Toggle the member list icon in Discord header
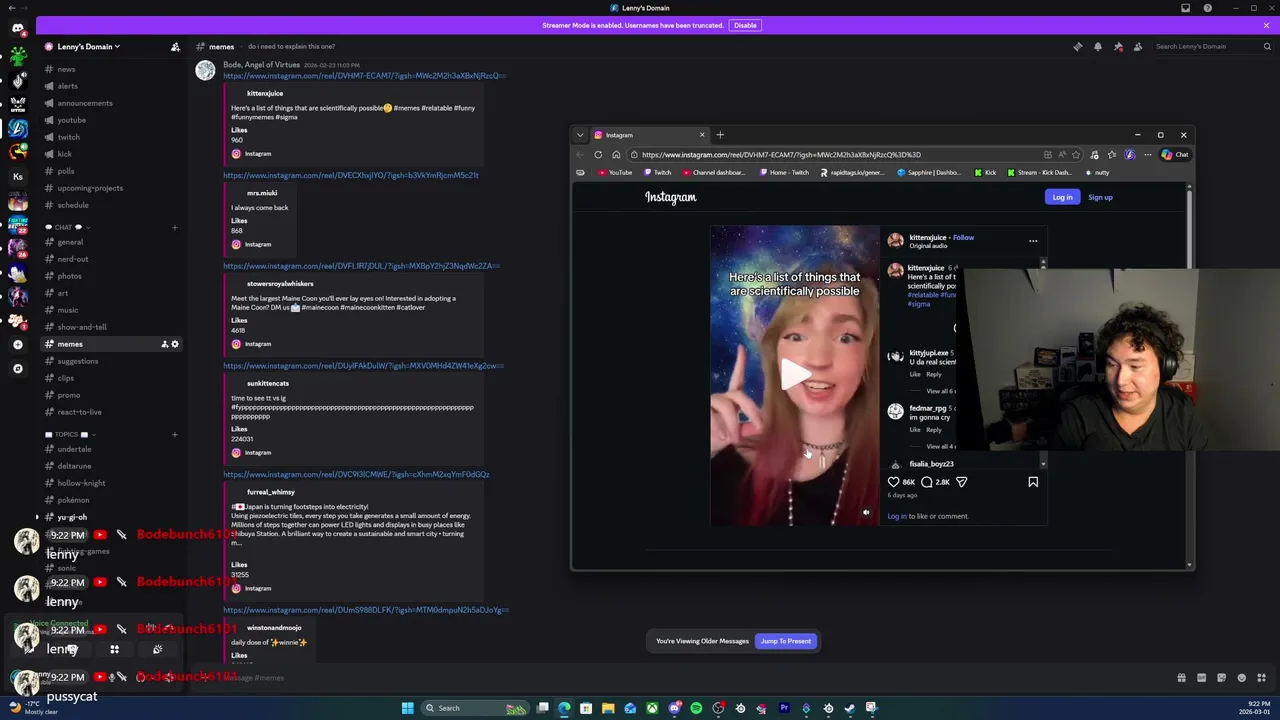 (x=1138, y=46)
